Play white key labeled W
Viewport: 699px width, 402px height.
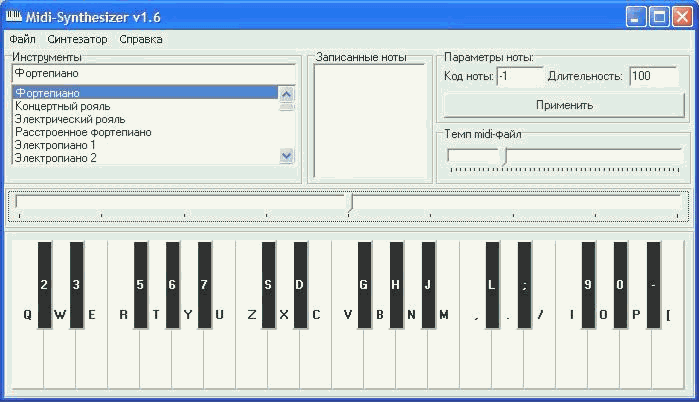pyautogui.click(x=59, y=357)
